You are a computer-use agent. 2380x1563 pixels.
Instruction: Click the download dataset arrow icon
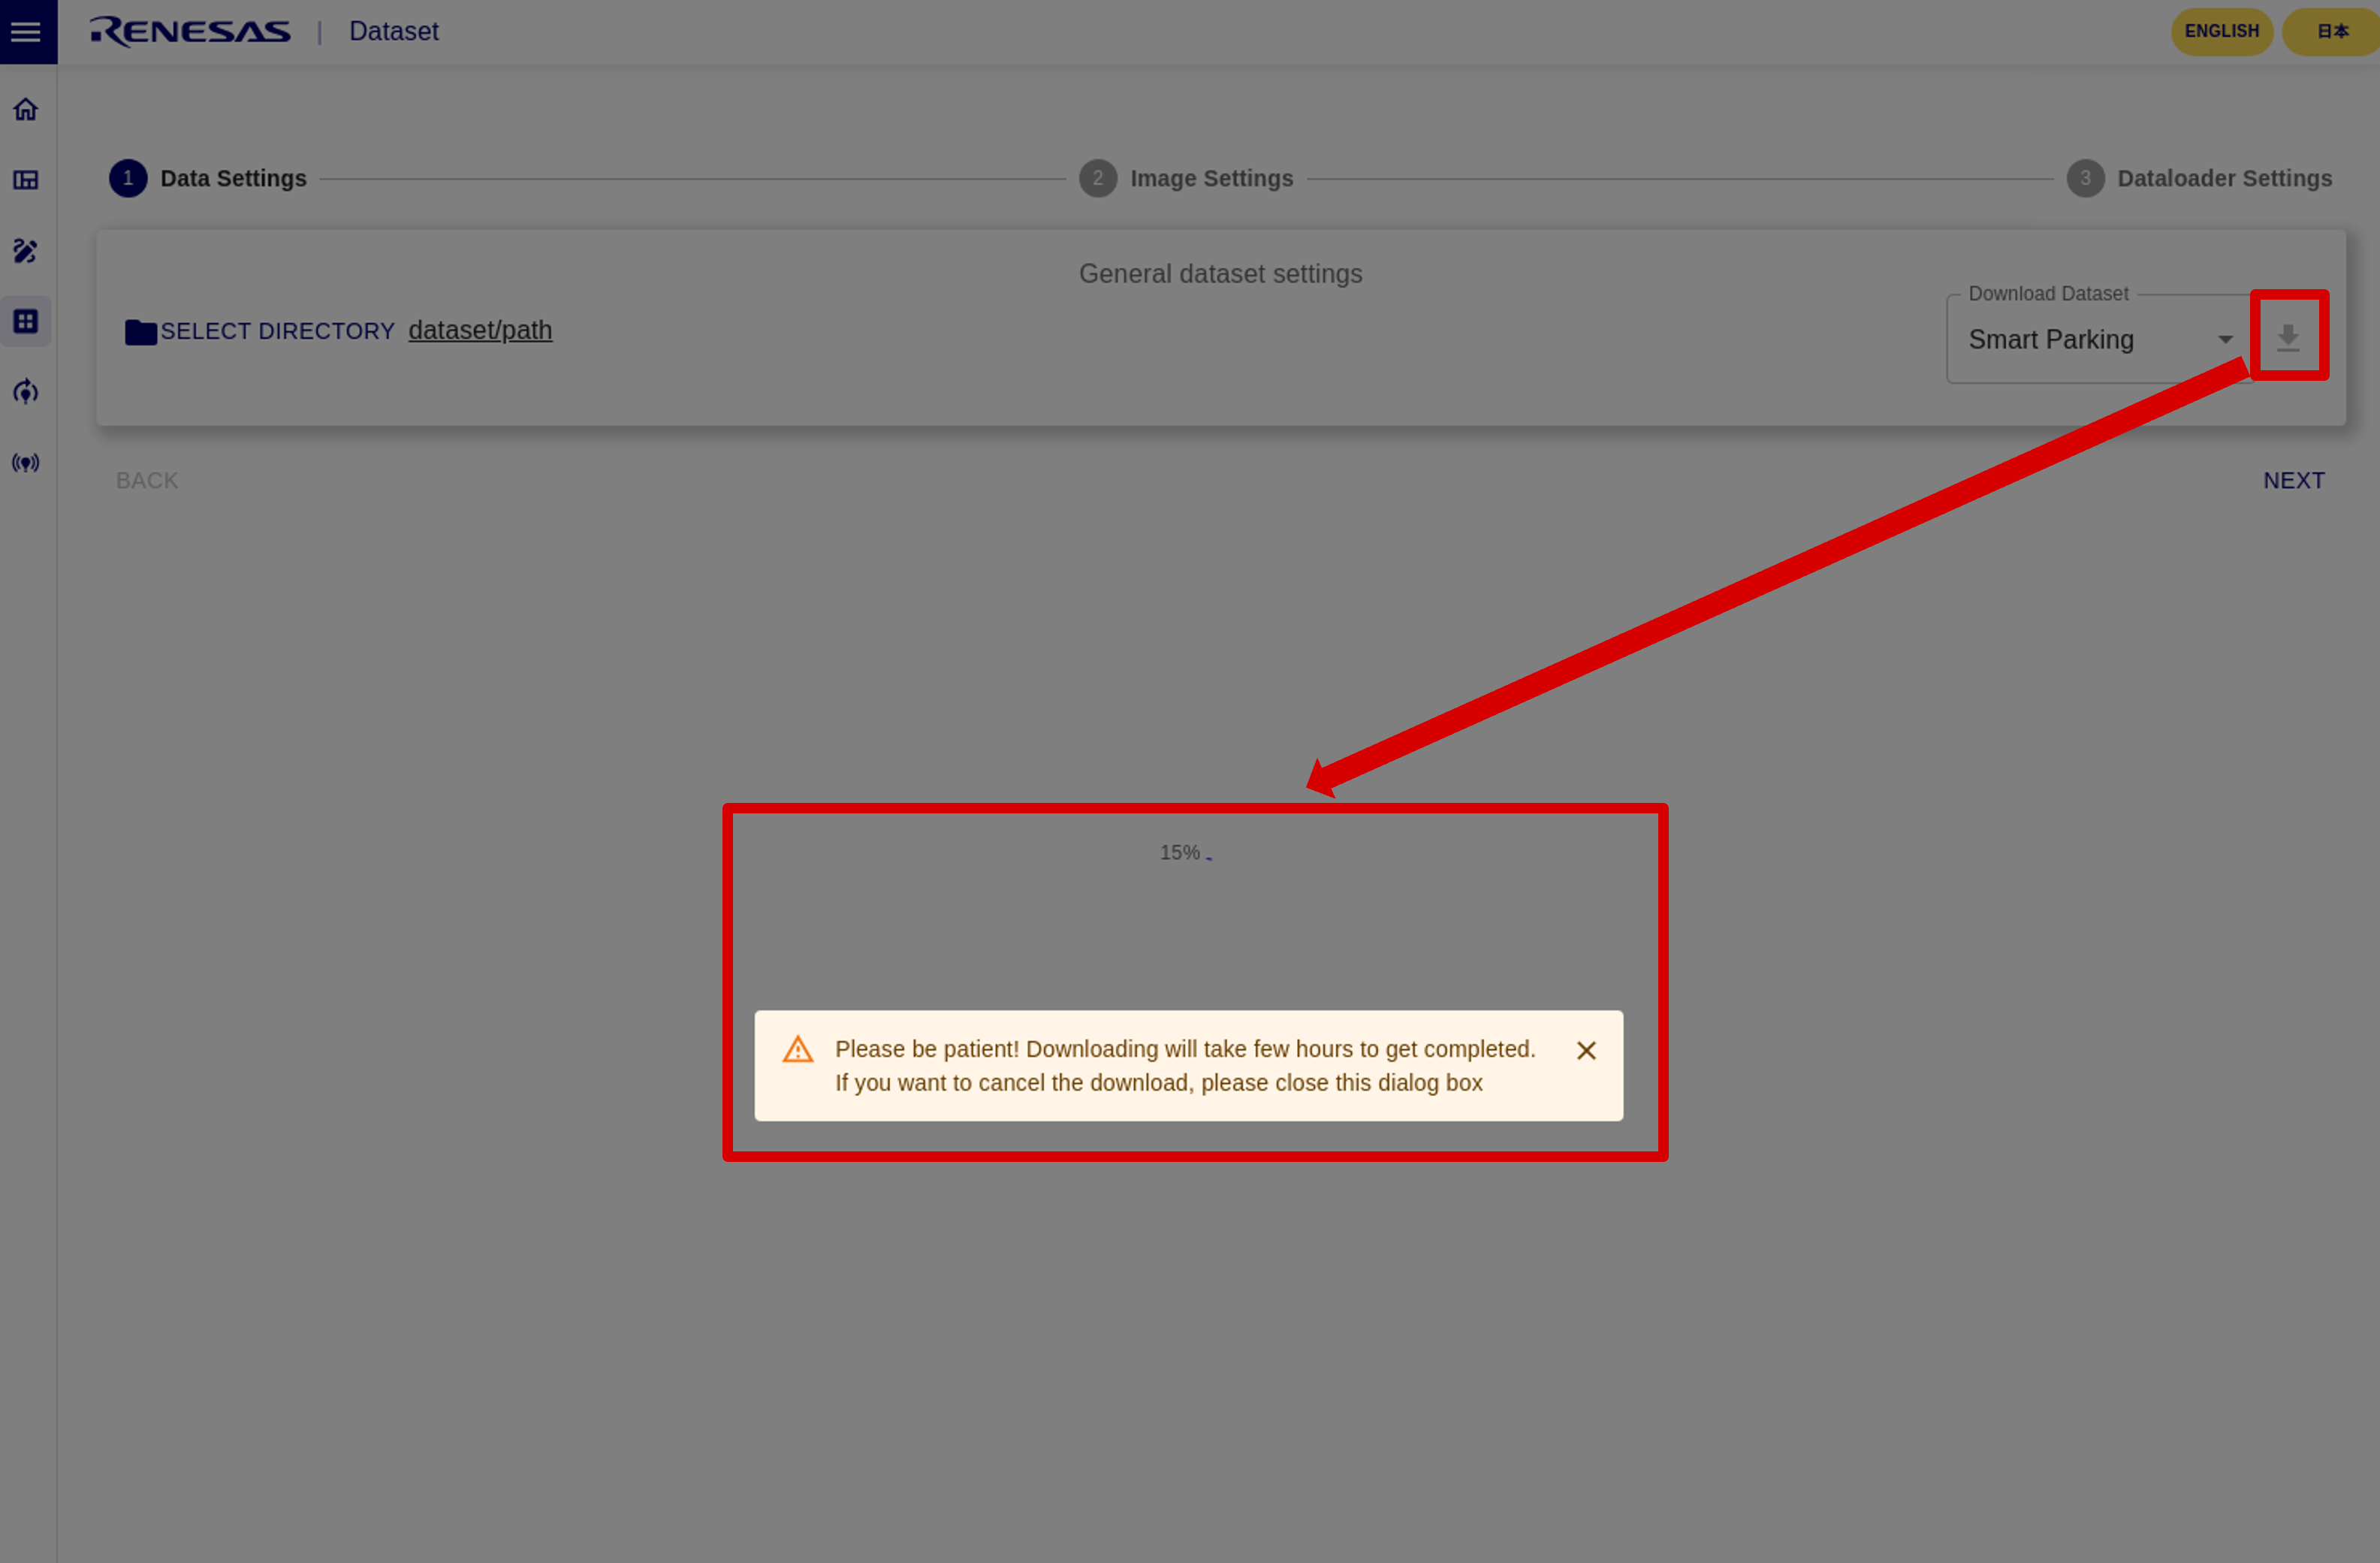[2288, 338]
